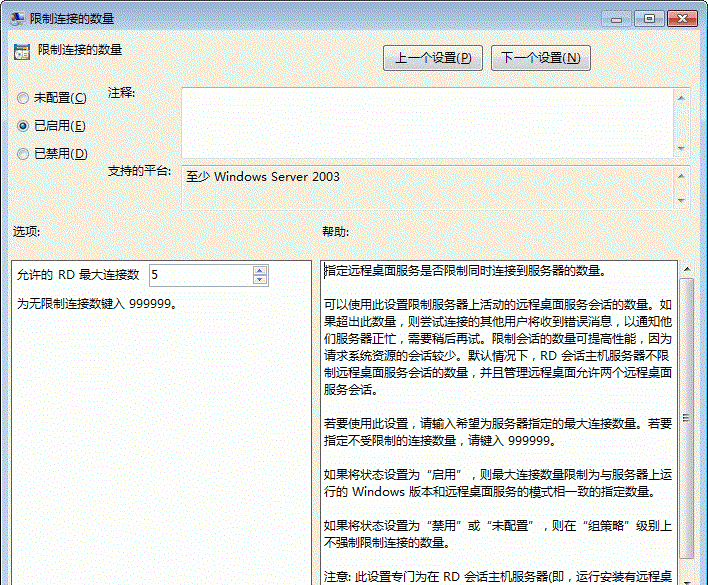Click help pane scroll up arrow
The image size is (708, 585).
[687, 269]
